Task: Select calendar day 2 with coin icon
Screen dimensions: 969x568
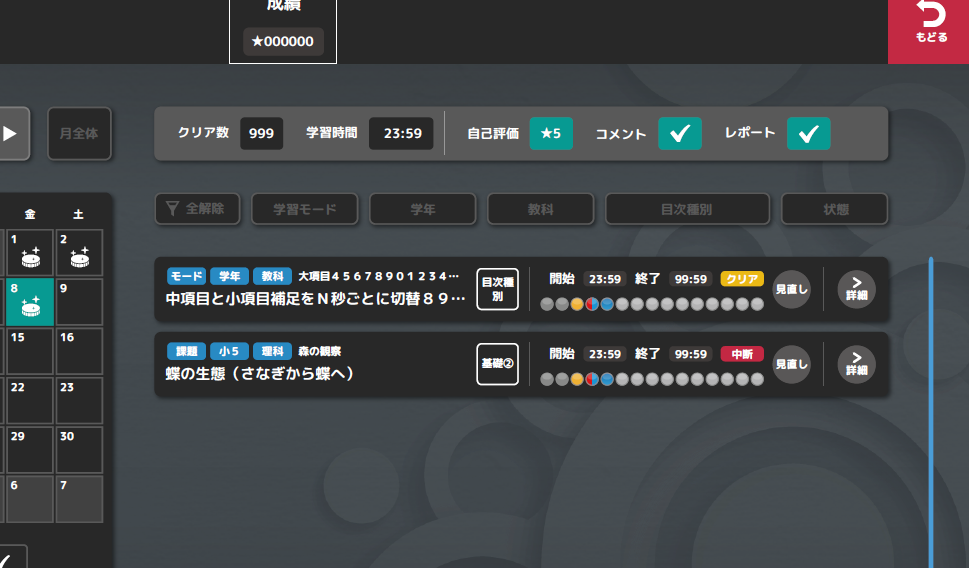Action: click(79, 253)
